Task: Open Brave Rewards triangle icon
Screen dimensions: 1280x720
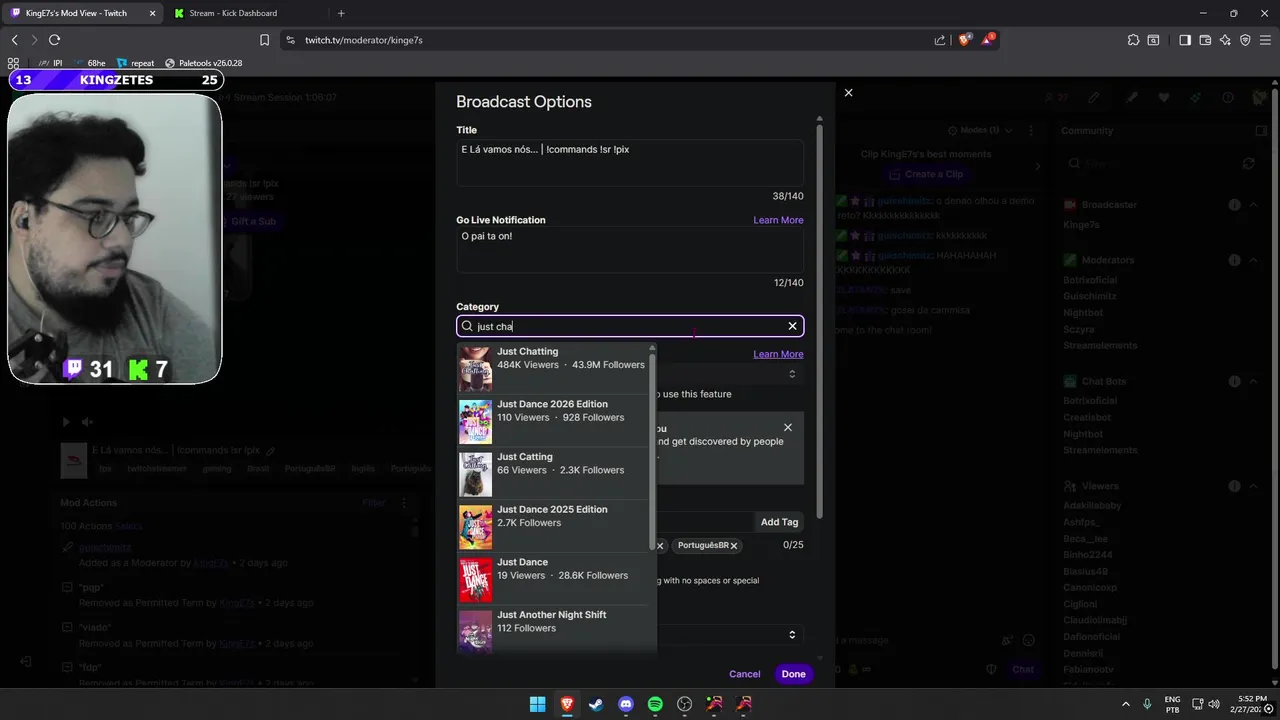Action: 988,40
